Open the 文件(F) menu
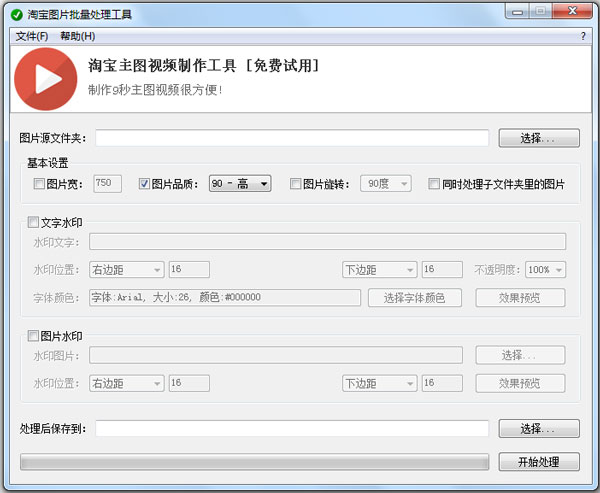The height and width of the screenshot is (493, 600). (32, 36)
